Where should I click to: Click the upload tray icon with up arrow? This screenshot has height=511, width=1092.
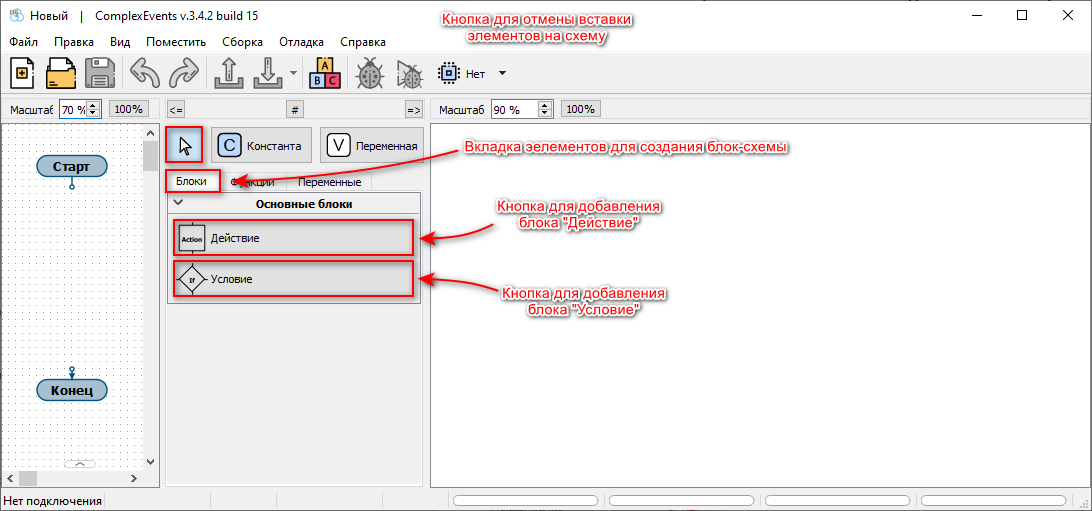click(229, 74)
